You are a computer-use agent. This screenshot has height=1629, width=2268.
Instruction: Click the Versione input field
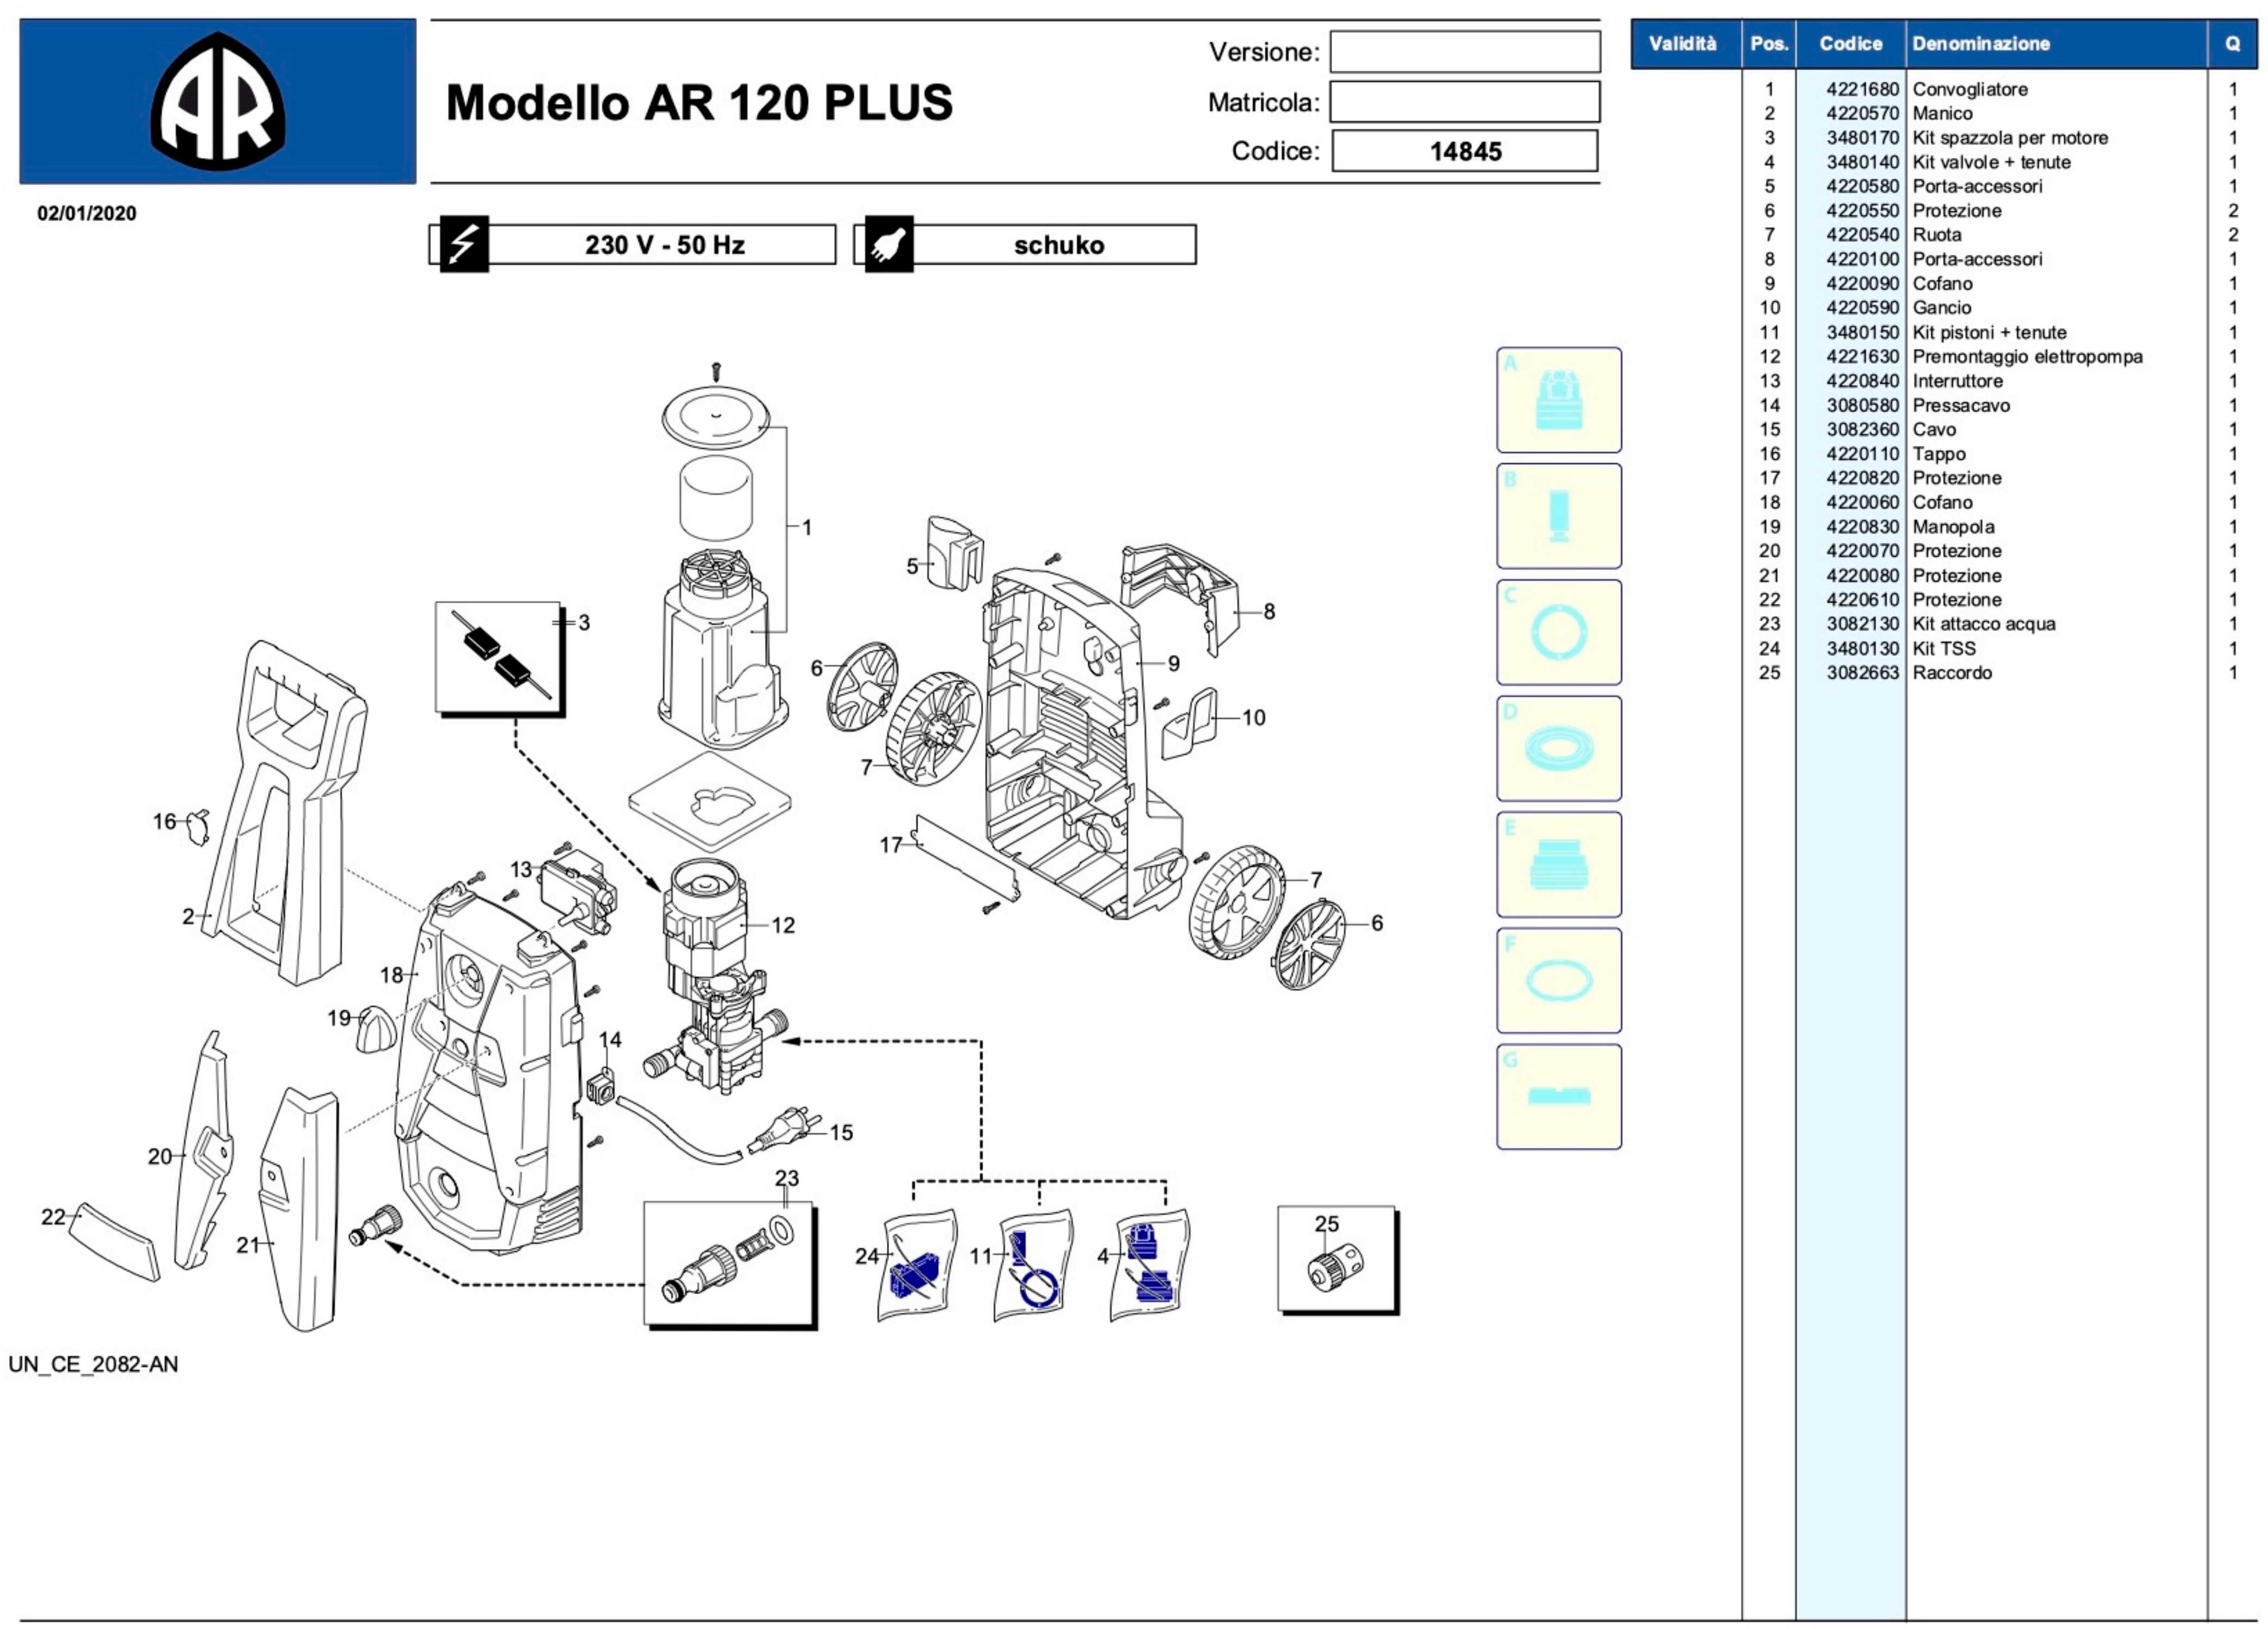pos(1464,52)
